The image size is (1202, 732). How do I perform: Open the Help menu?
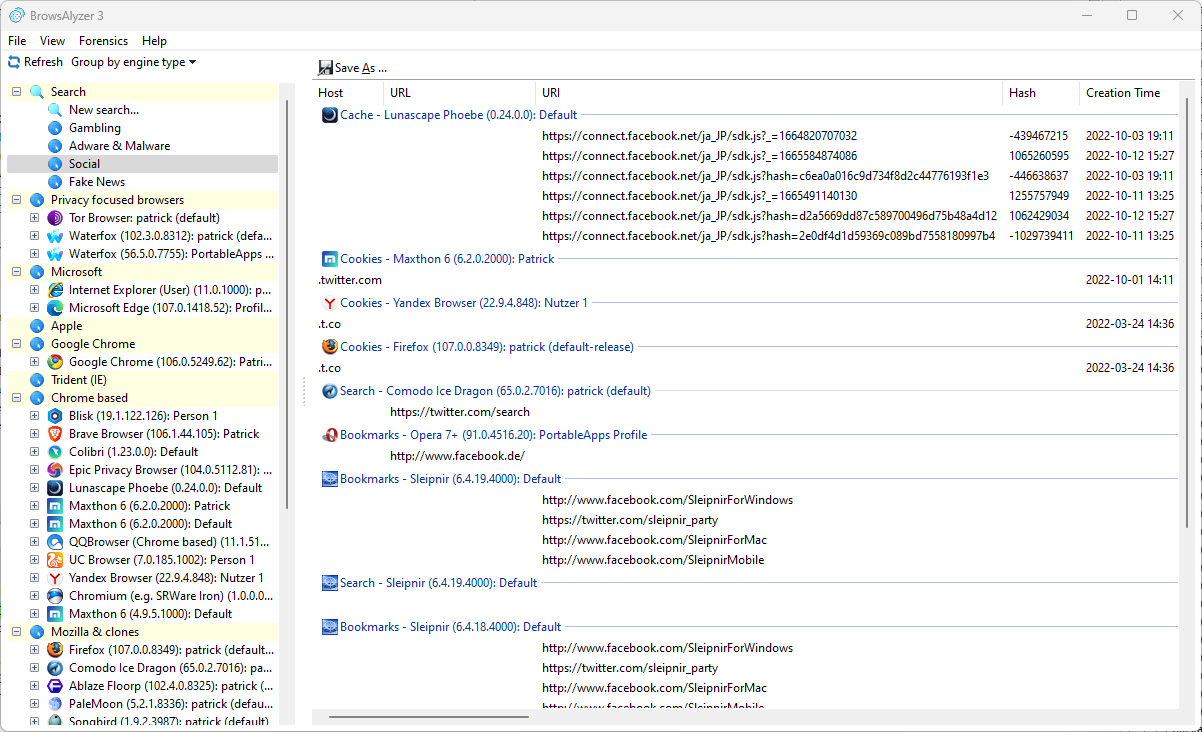pos(154,41)
